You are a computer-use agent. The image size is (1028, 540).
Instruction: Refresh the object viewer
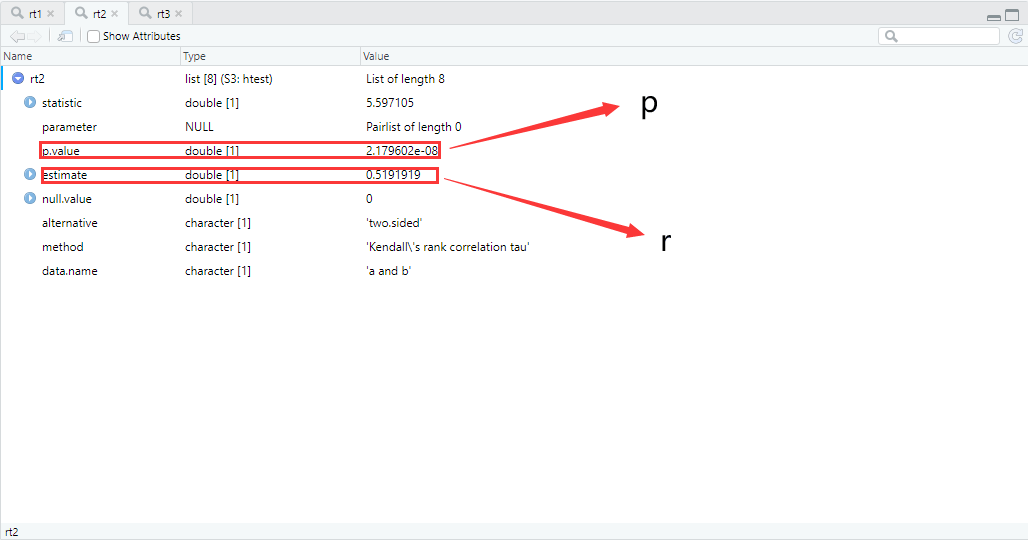1015,36
